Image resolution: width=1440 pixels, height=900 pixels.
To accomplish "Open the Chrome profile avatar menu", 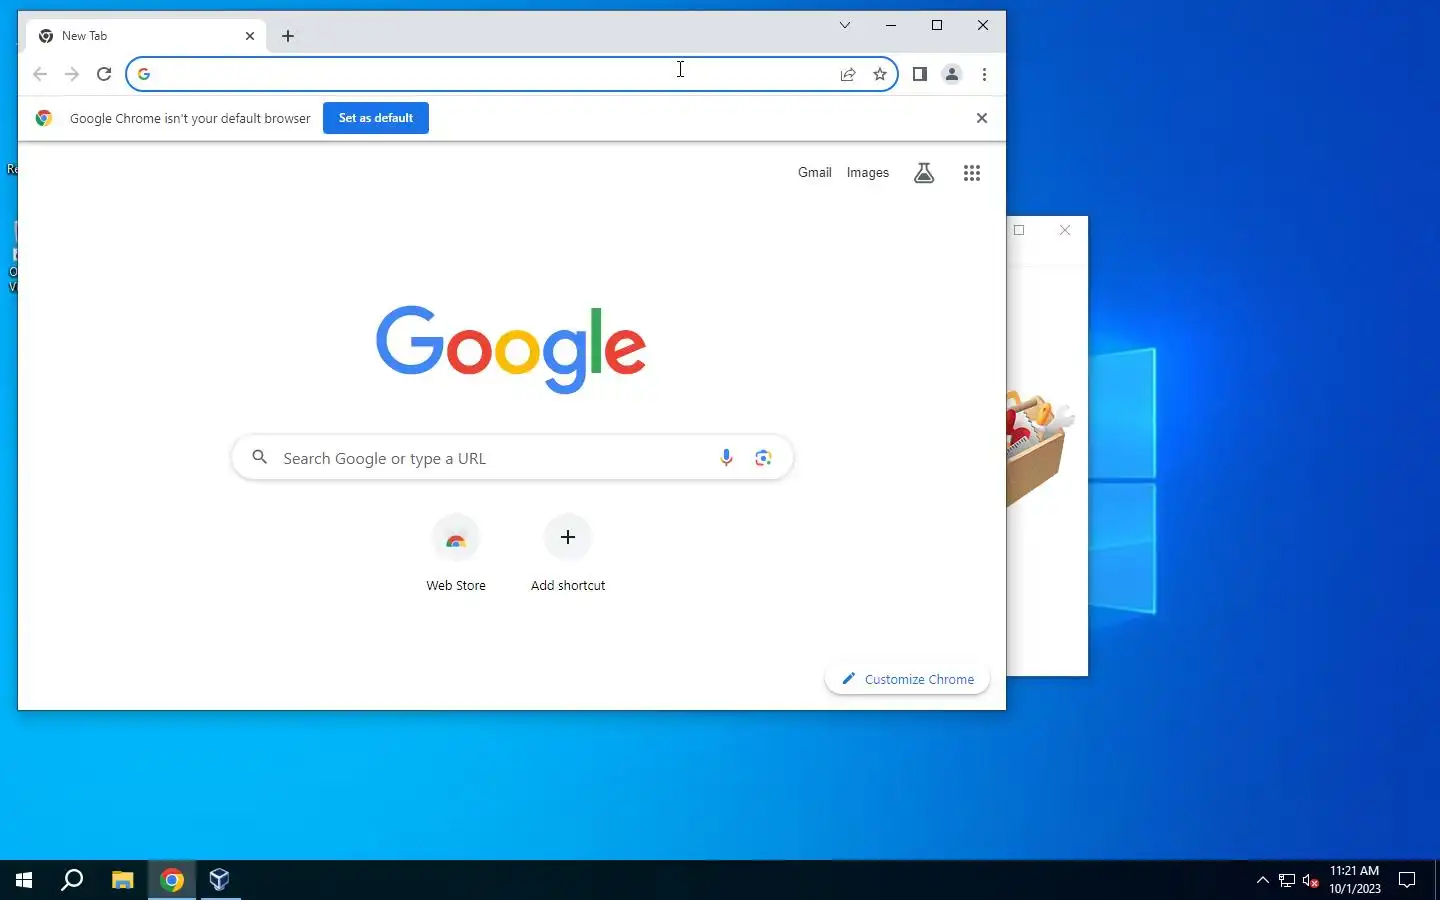I will pos(952,74).
